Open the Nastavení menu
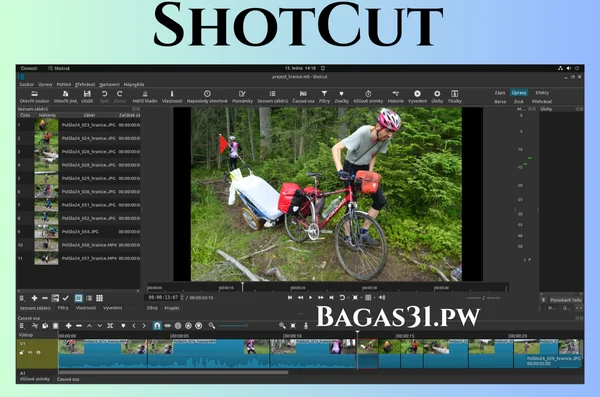Image resolution: width=600 pixels, height=397 pixels. point(109,84)
